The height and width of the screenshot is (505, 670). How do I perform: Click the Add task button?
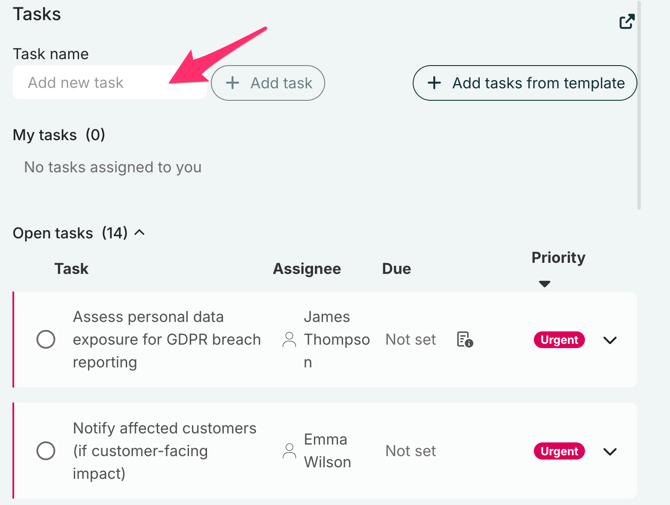pyautogui.click(x=268, y=83)
